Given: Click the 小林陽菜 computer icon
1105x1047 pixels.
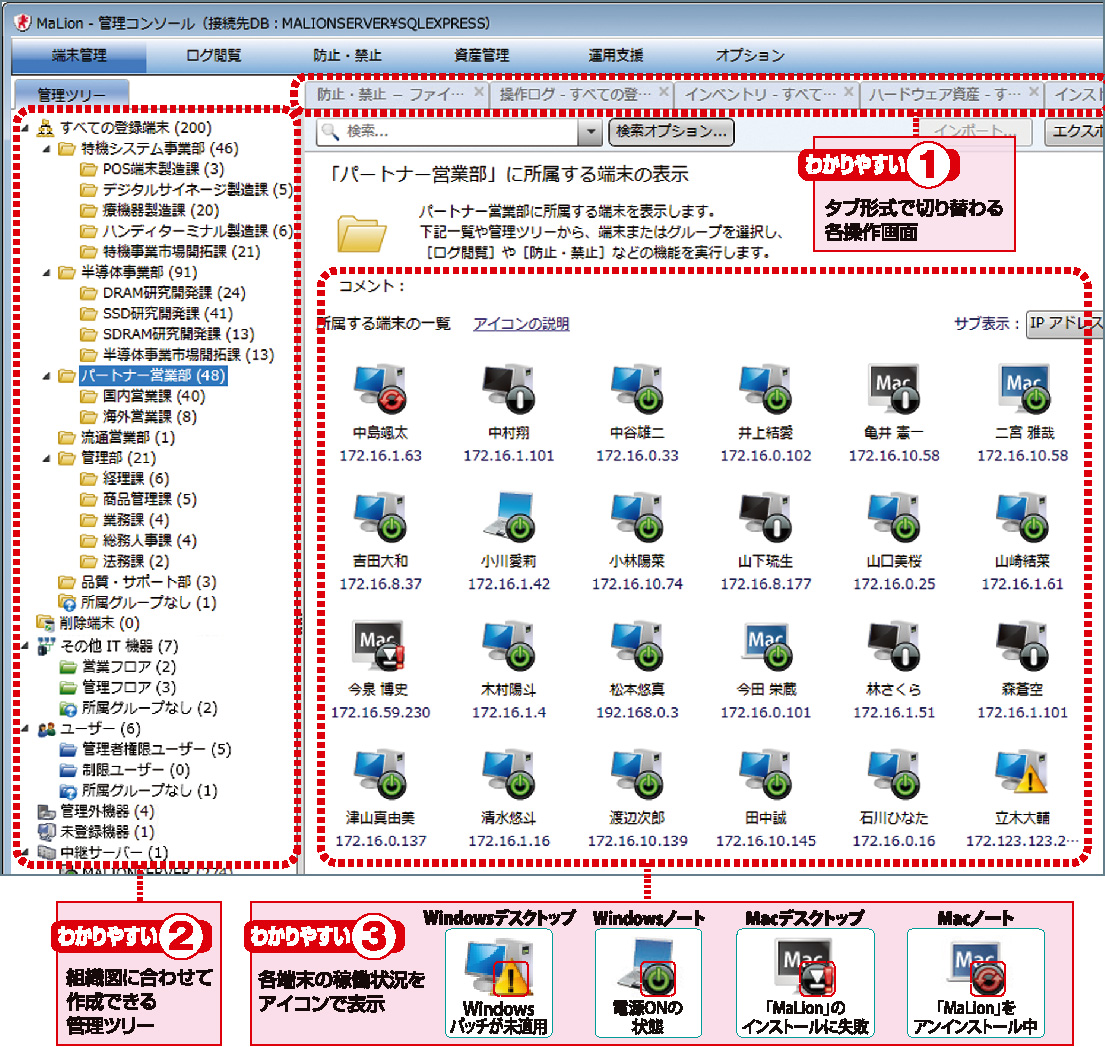Looking at the screenshot, I should [637, 516].
